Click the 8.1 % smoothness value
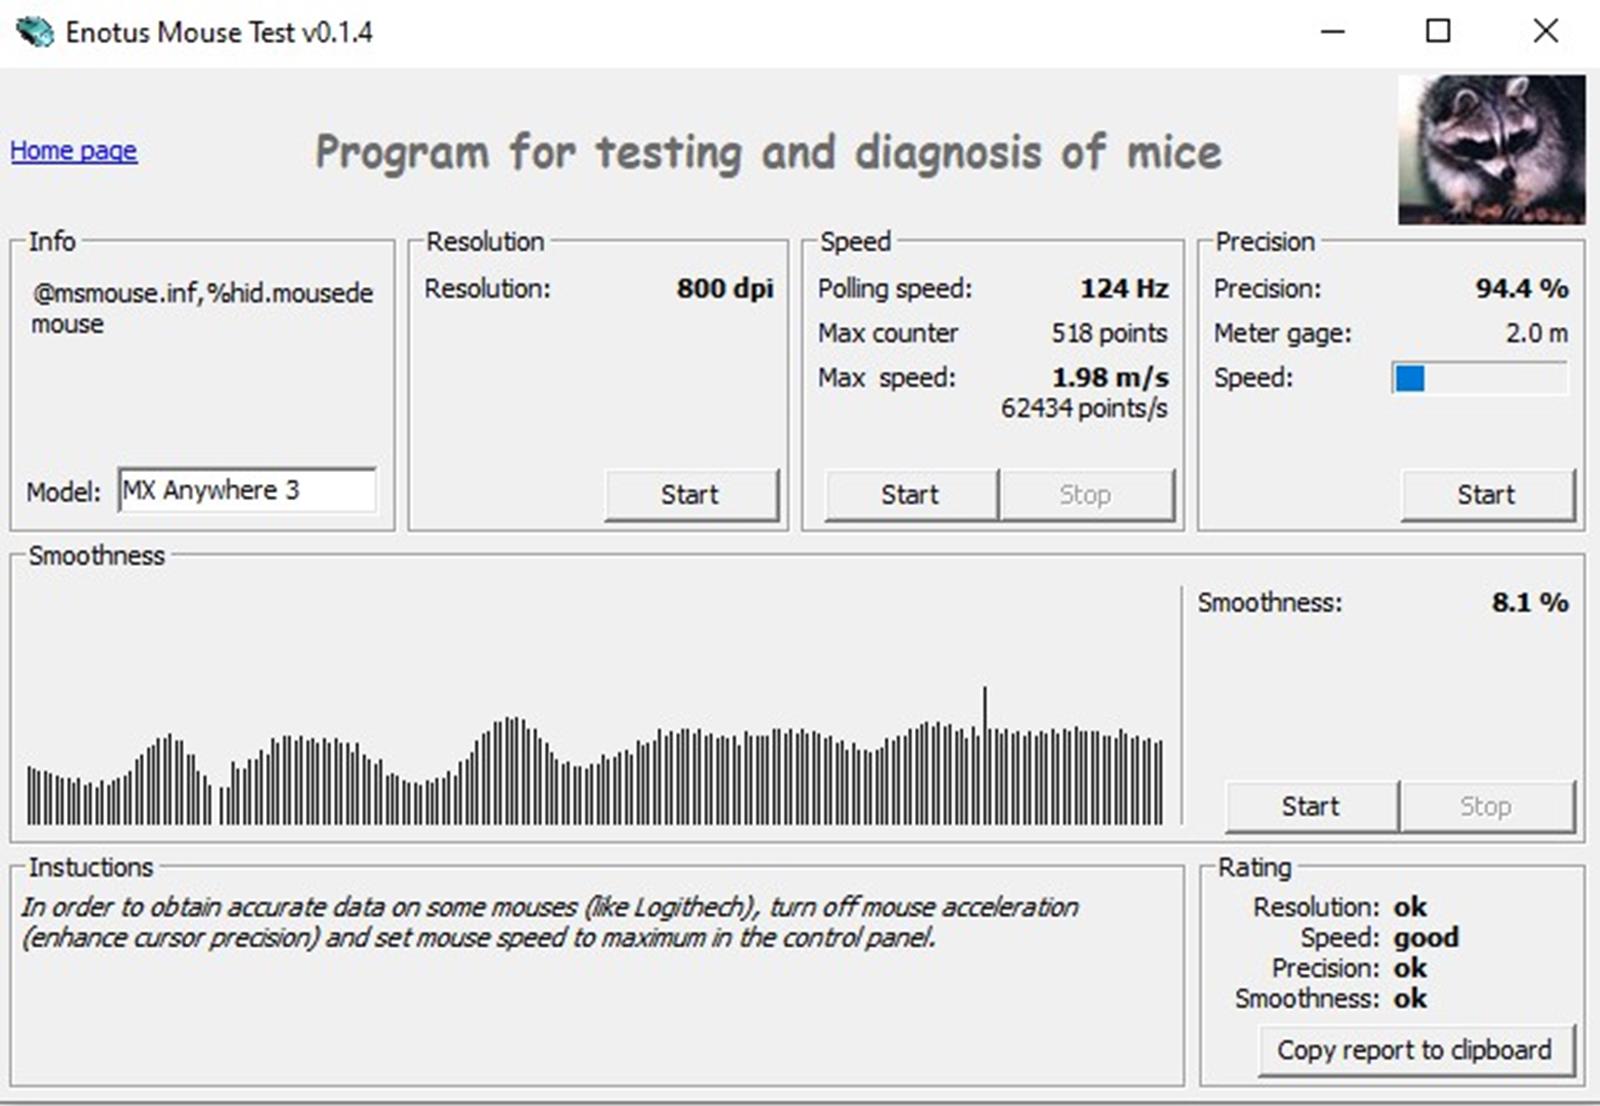 coord(1529,603)
